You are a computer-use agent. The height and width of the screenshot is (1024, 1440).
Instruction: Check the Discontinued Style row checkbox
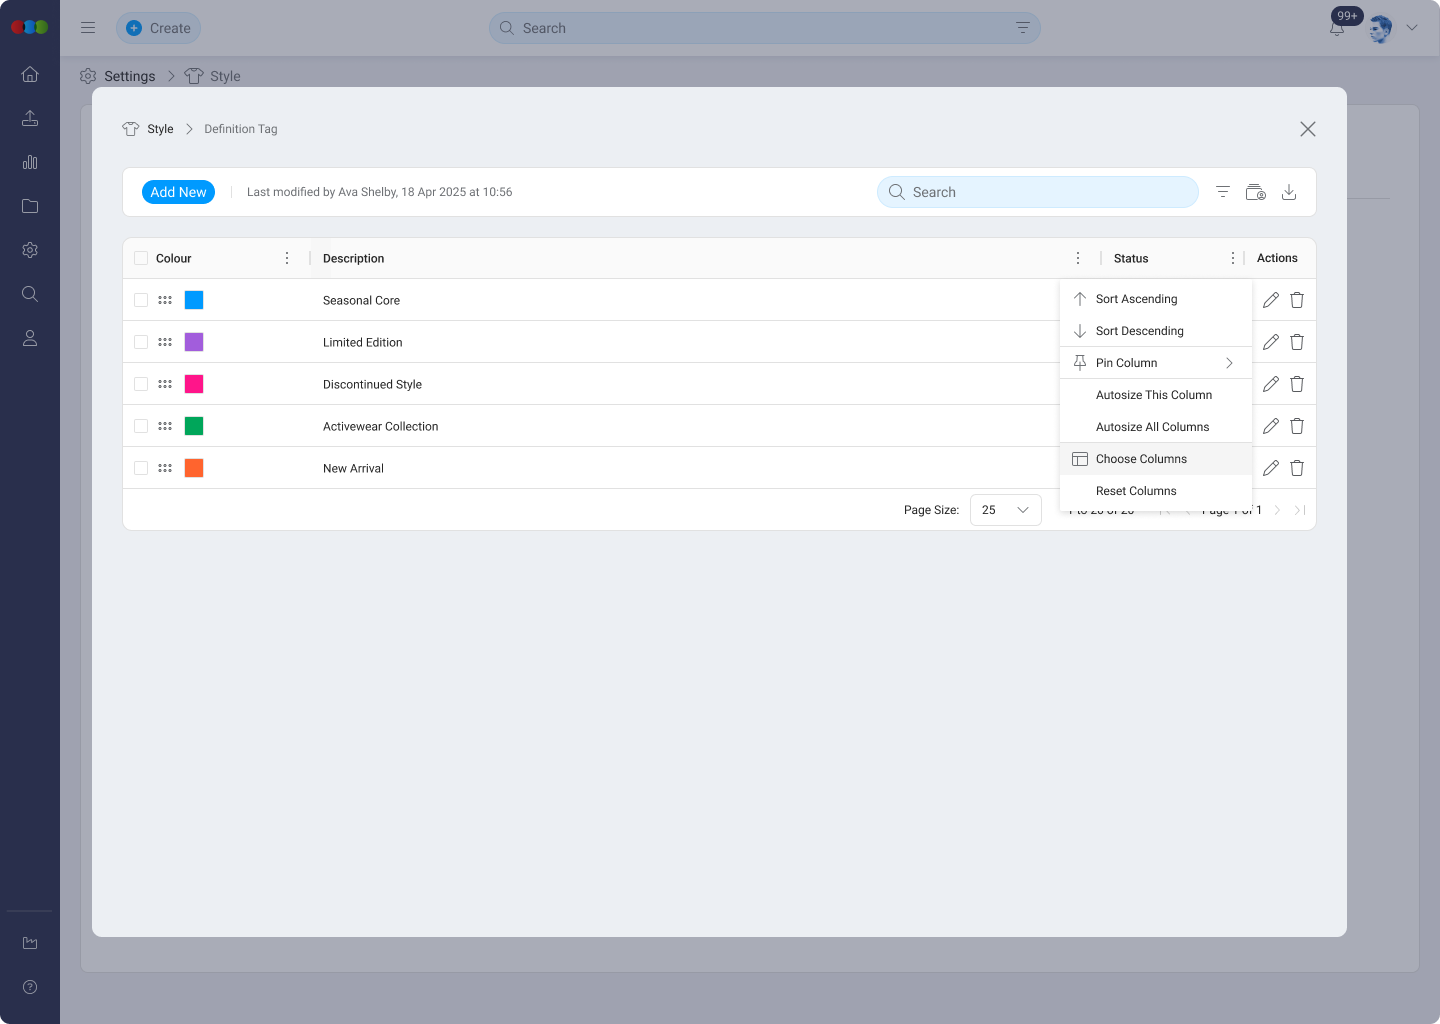(x=140, y=383)
